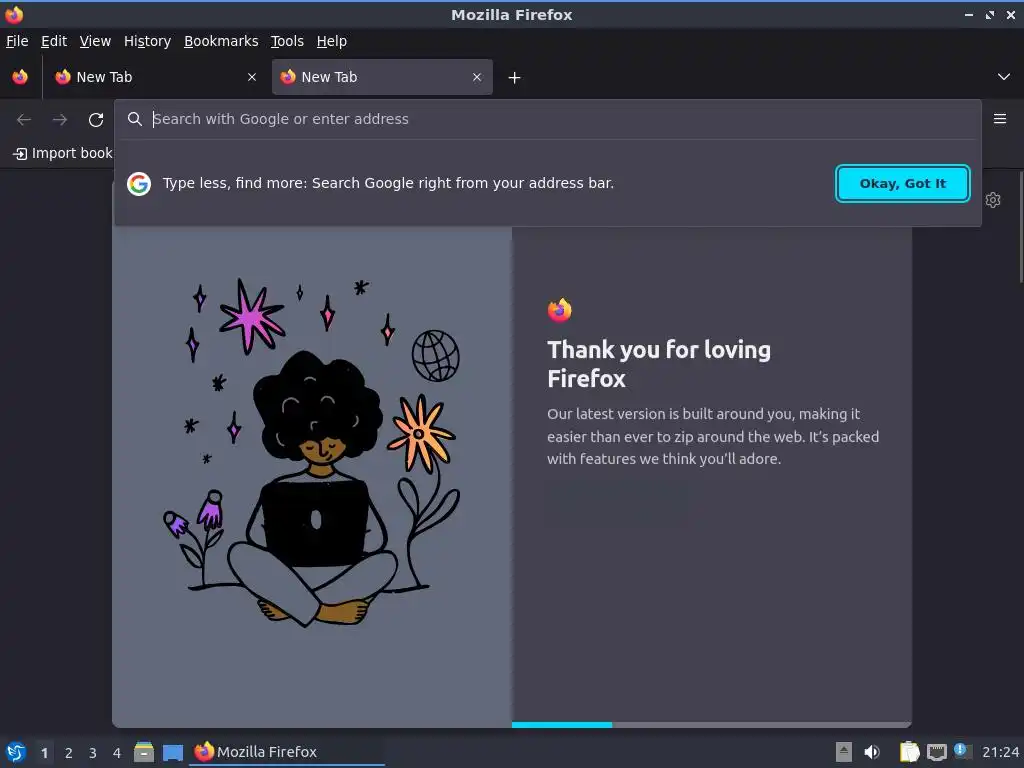Open the clipboard manager tray icon
1024x768 pixels.
(x=909, y=752)
